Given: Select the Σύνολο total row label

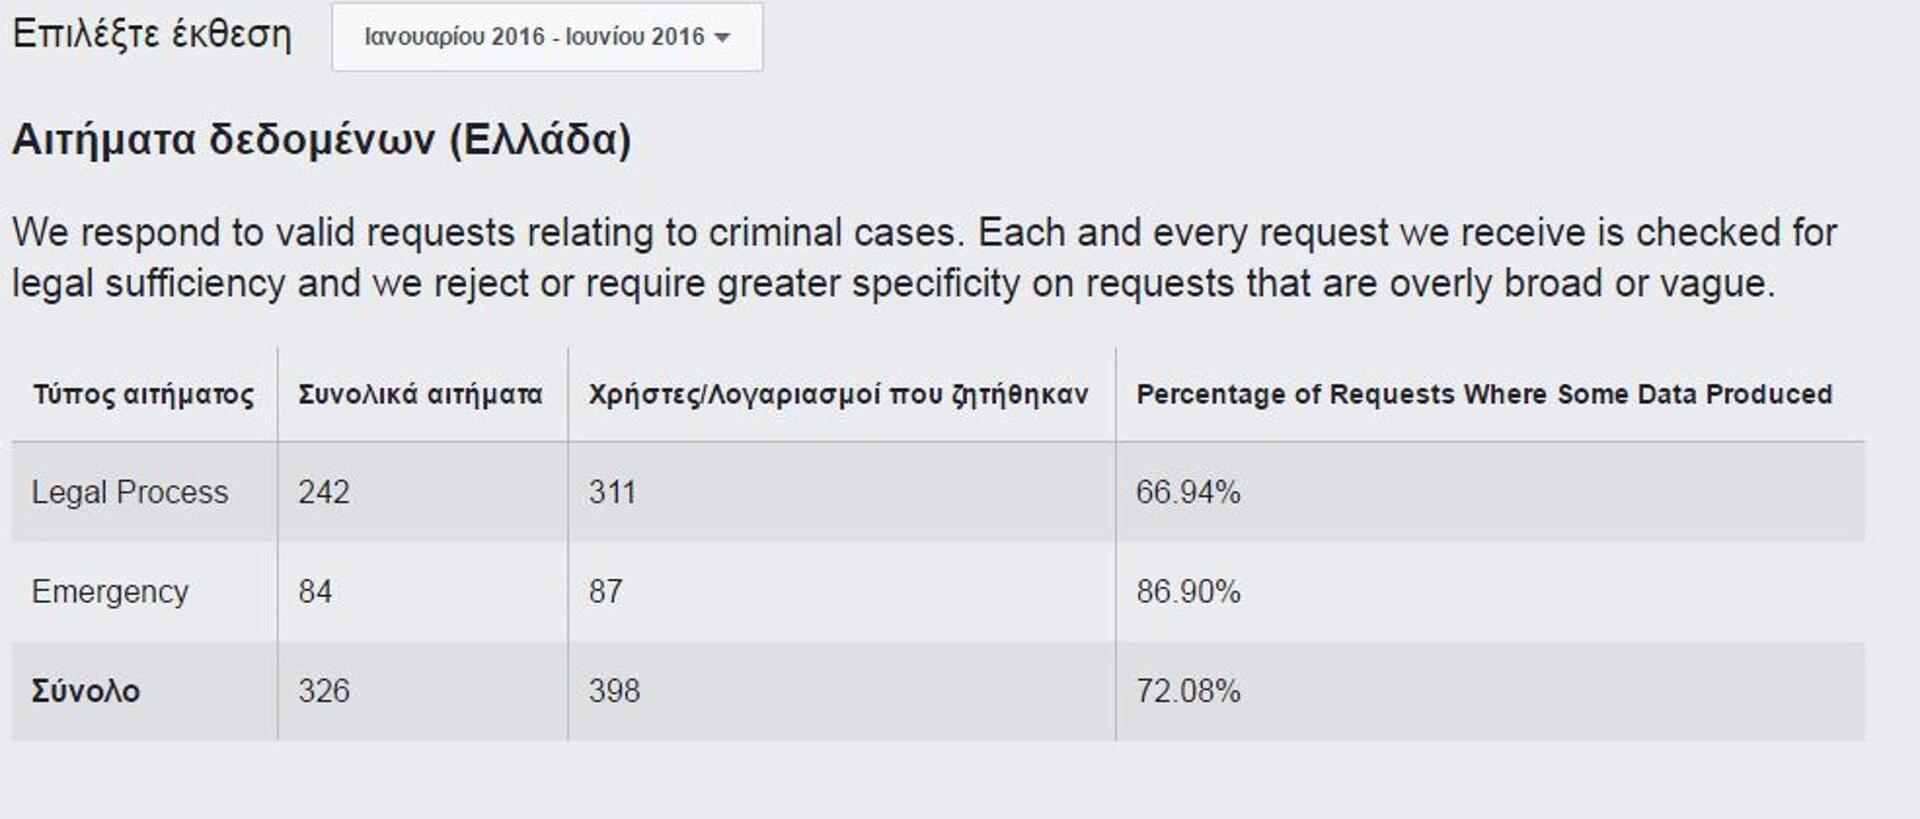Looking at the screenshot, I should click(x=86, y=691).
